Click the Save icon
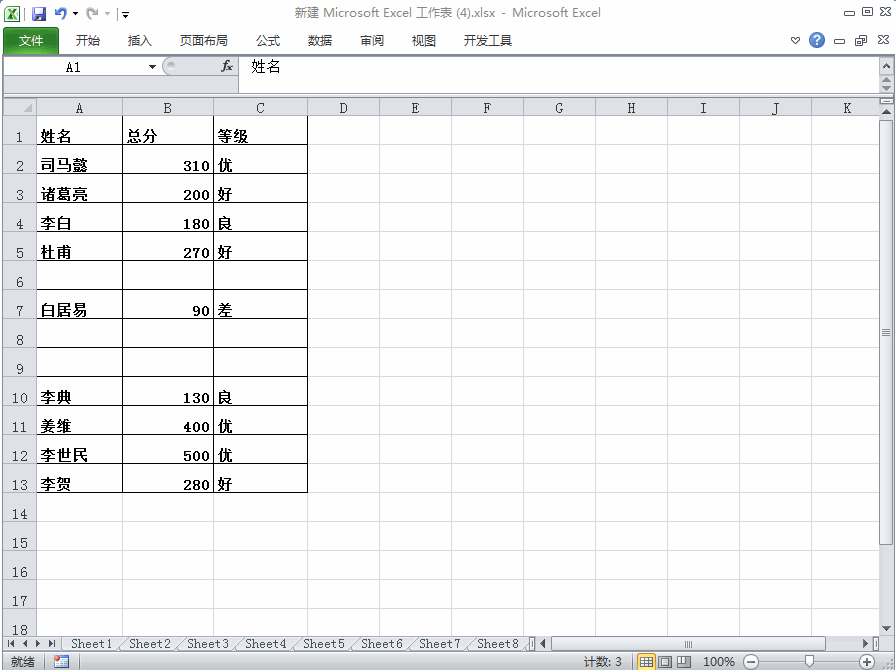 tap(38, 11)
